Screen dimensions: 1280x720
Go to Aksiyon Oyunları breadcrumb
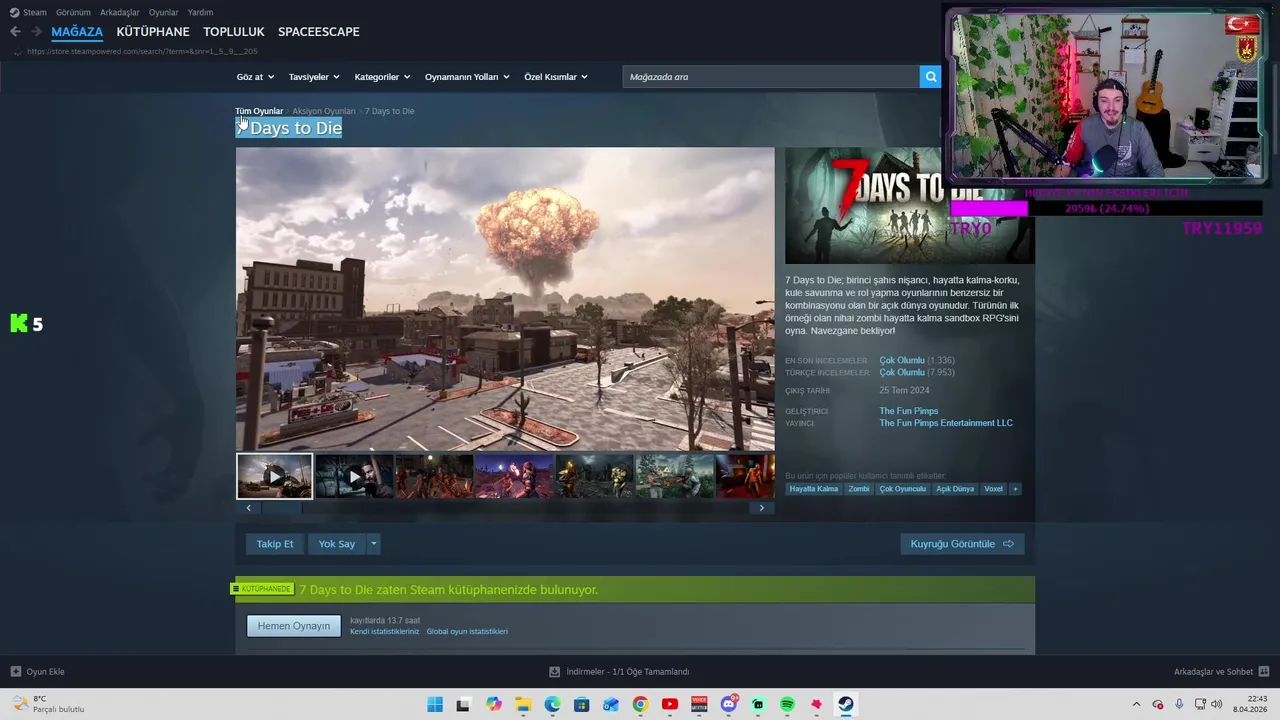(x=324, y=111)
